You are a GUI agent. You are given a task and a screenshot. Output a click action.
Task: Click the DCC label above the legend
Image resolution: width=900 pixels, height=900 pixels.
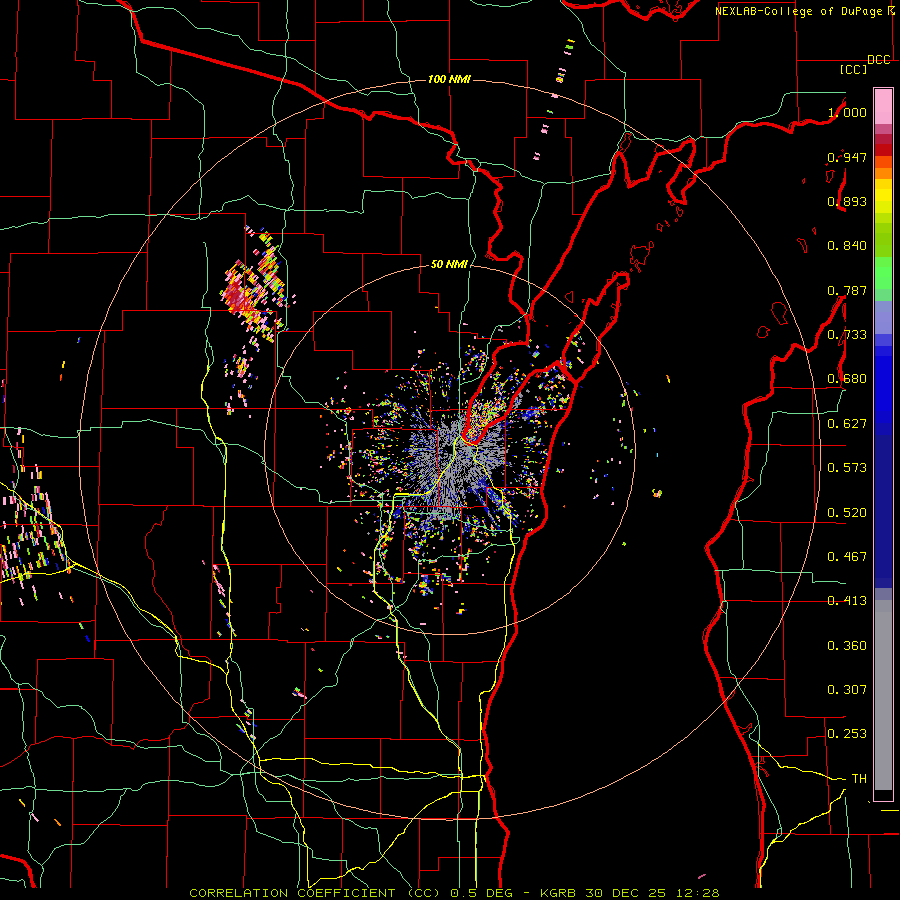pyautogui.click(x=879, y=60)
